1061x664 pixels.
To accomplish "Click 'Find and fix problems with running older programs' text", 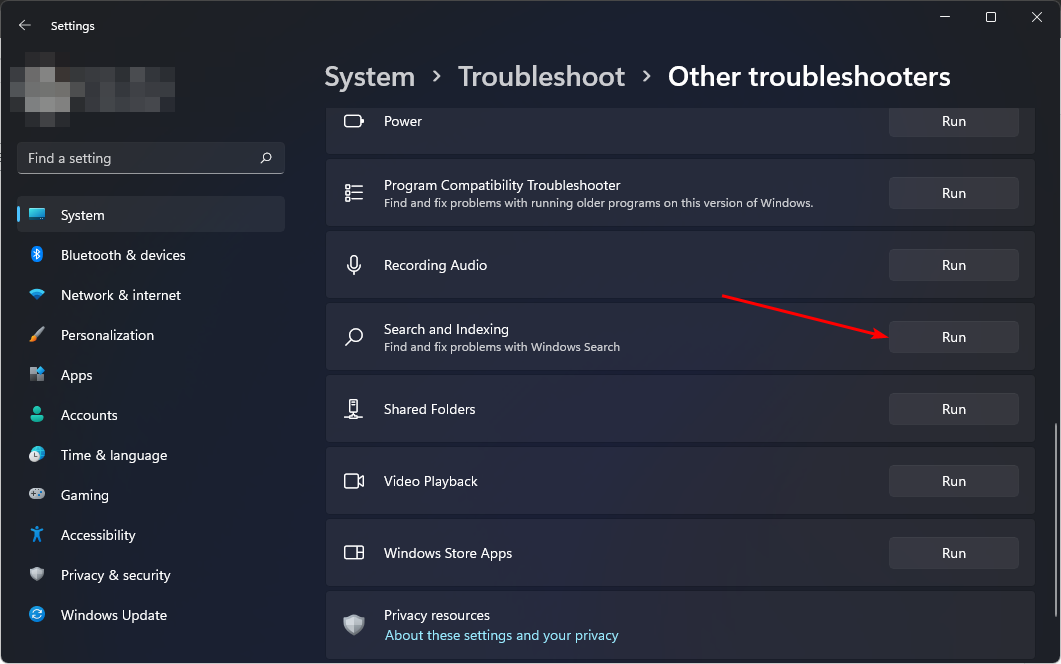I will (x=598, y=202).
